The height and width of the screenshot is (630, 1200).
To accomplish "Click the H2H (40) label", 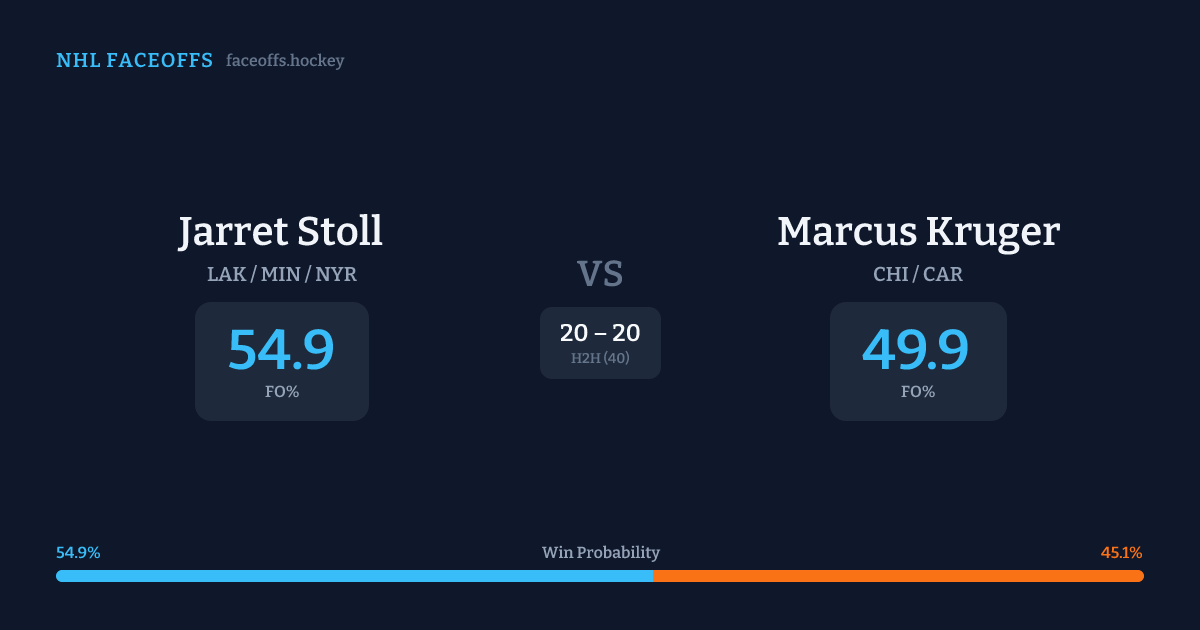I will (600, 358).
